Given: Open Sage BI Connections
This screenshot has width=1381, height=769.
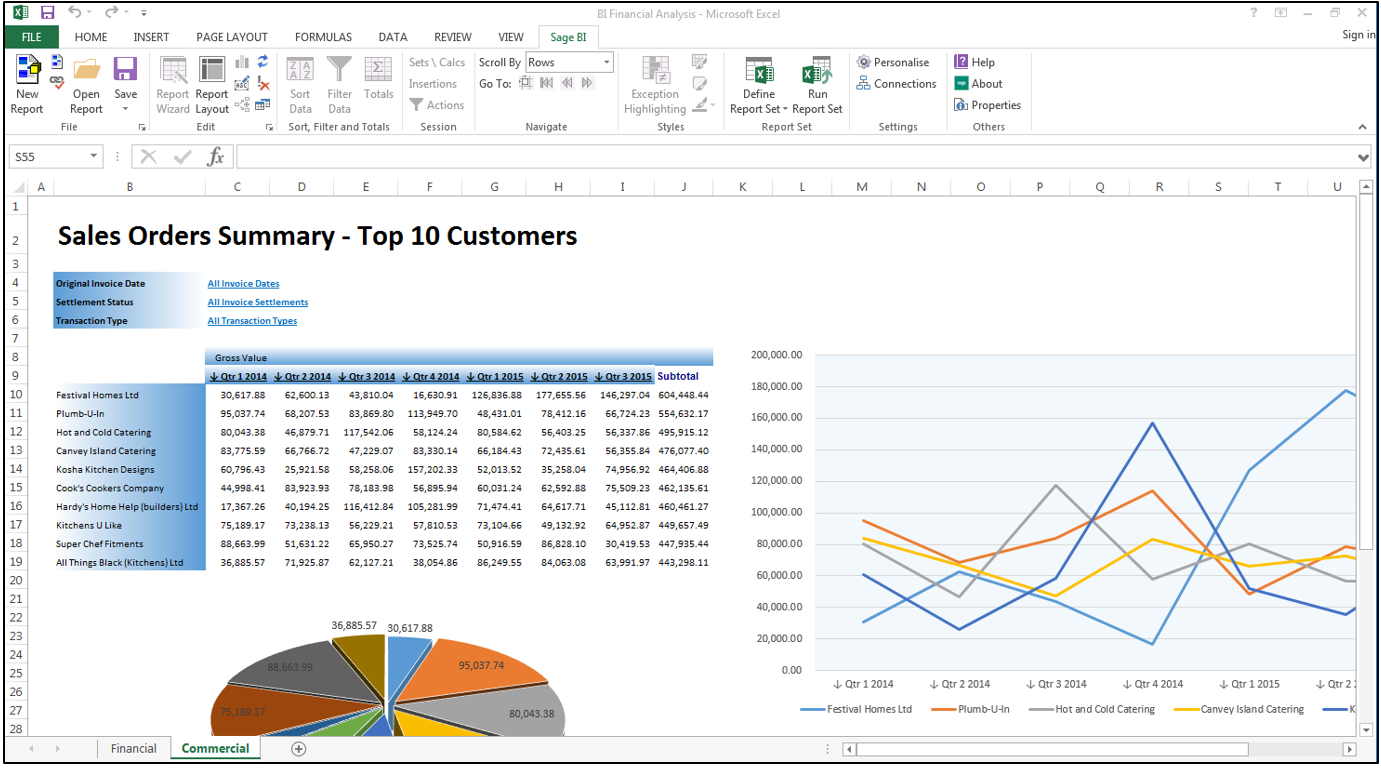Looking at the screenshot, I should 896,84.
